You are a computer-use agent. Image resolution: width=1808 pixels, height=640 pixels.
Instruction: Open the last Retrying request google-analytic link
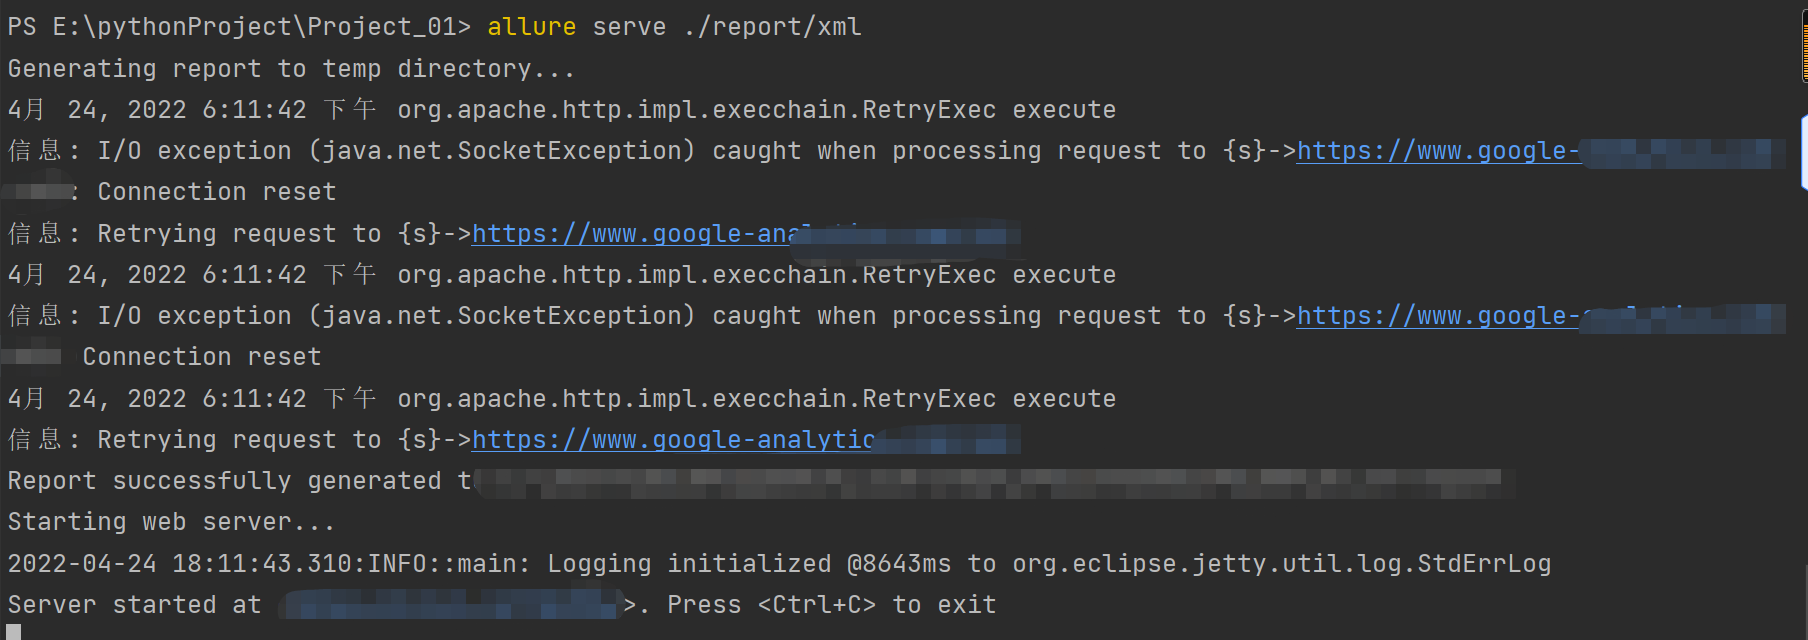tap(672, 440)
